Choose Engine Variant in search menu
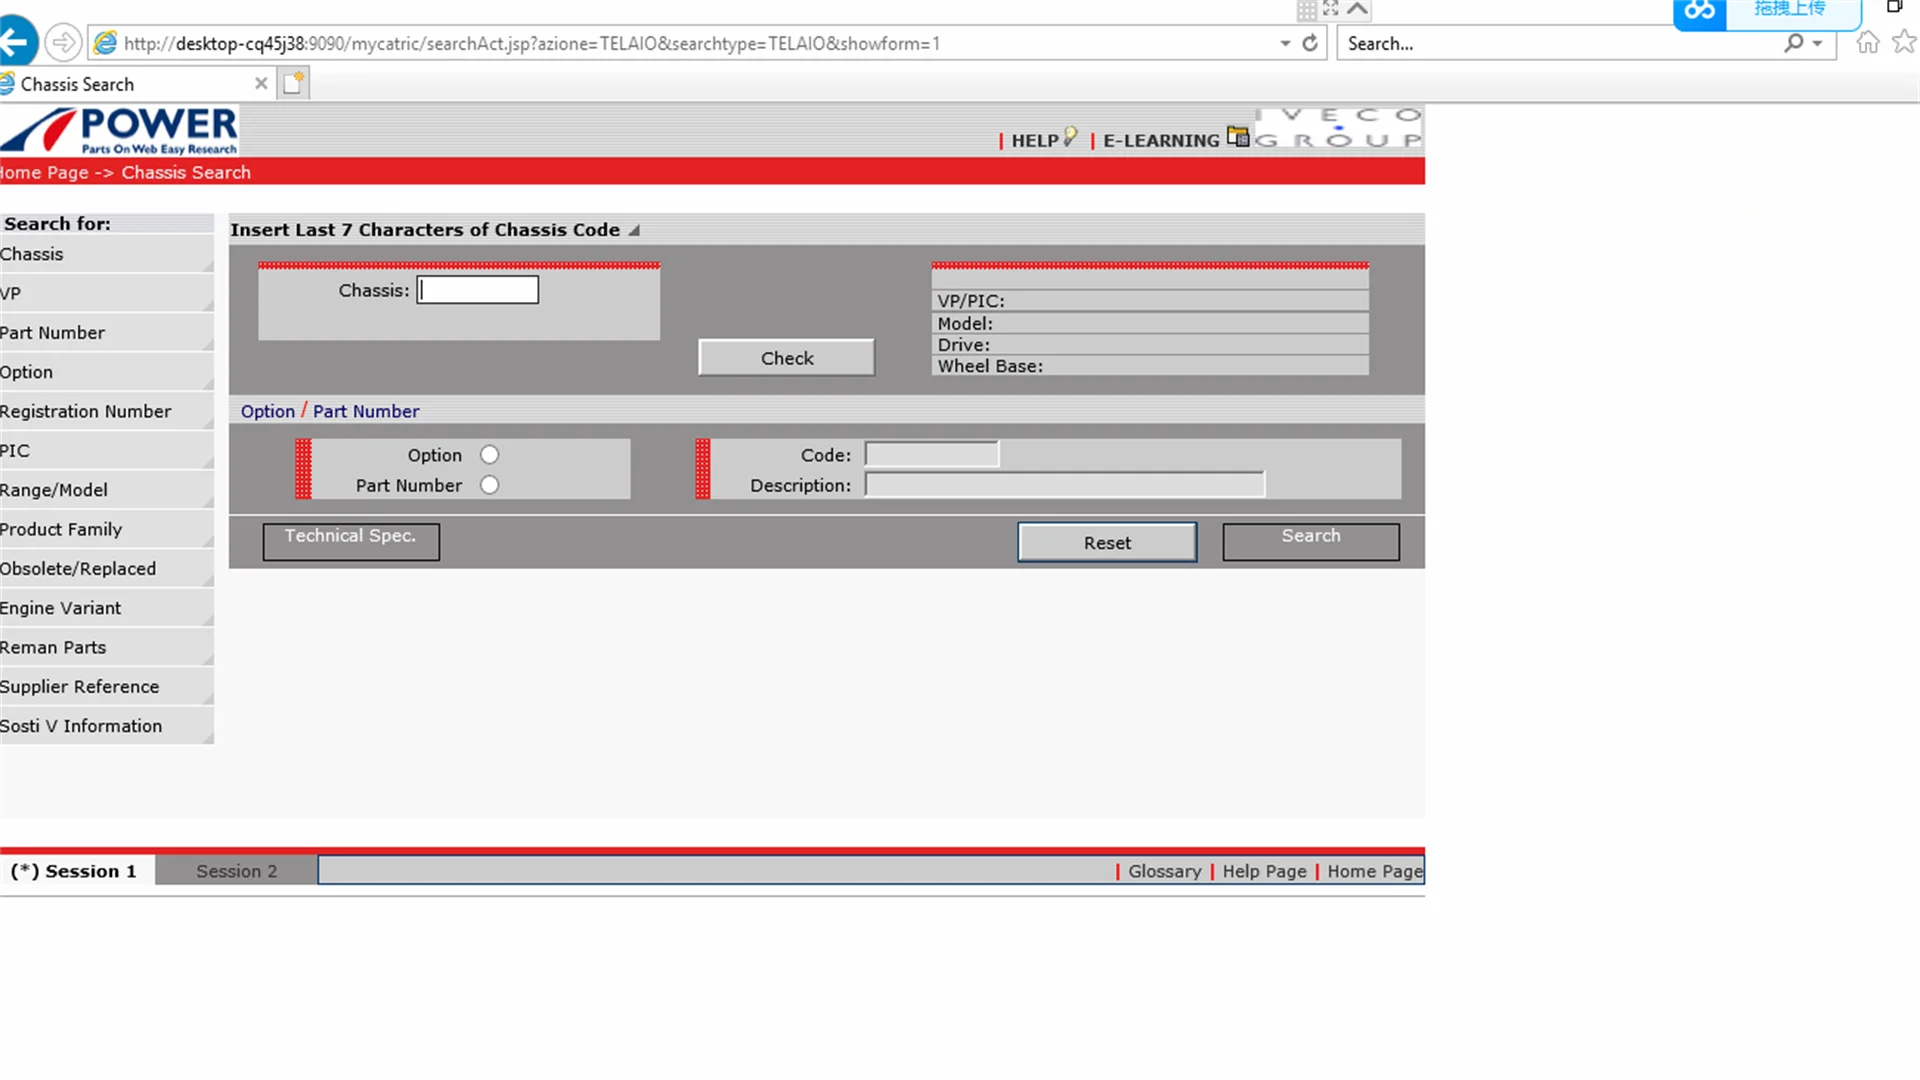 coord(61,608)
